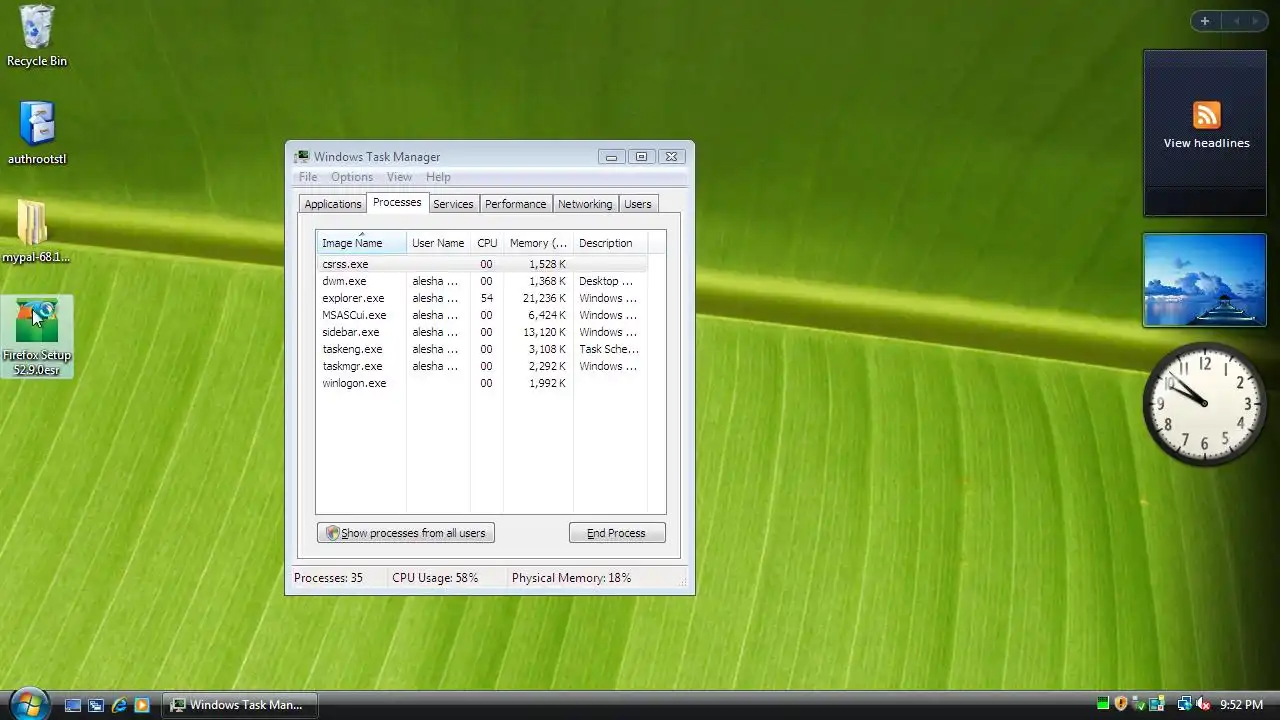Screen dimensions: 1280x720
Task: Click CPU Usage: 58% in status bar
Action: tap(435, 578)
